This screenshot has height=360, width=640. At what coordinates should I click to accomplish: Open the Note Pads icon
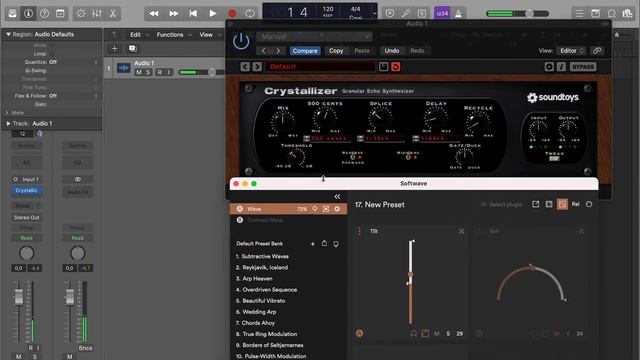[596, 13]
